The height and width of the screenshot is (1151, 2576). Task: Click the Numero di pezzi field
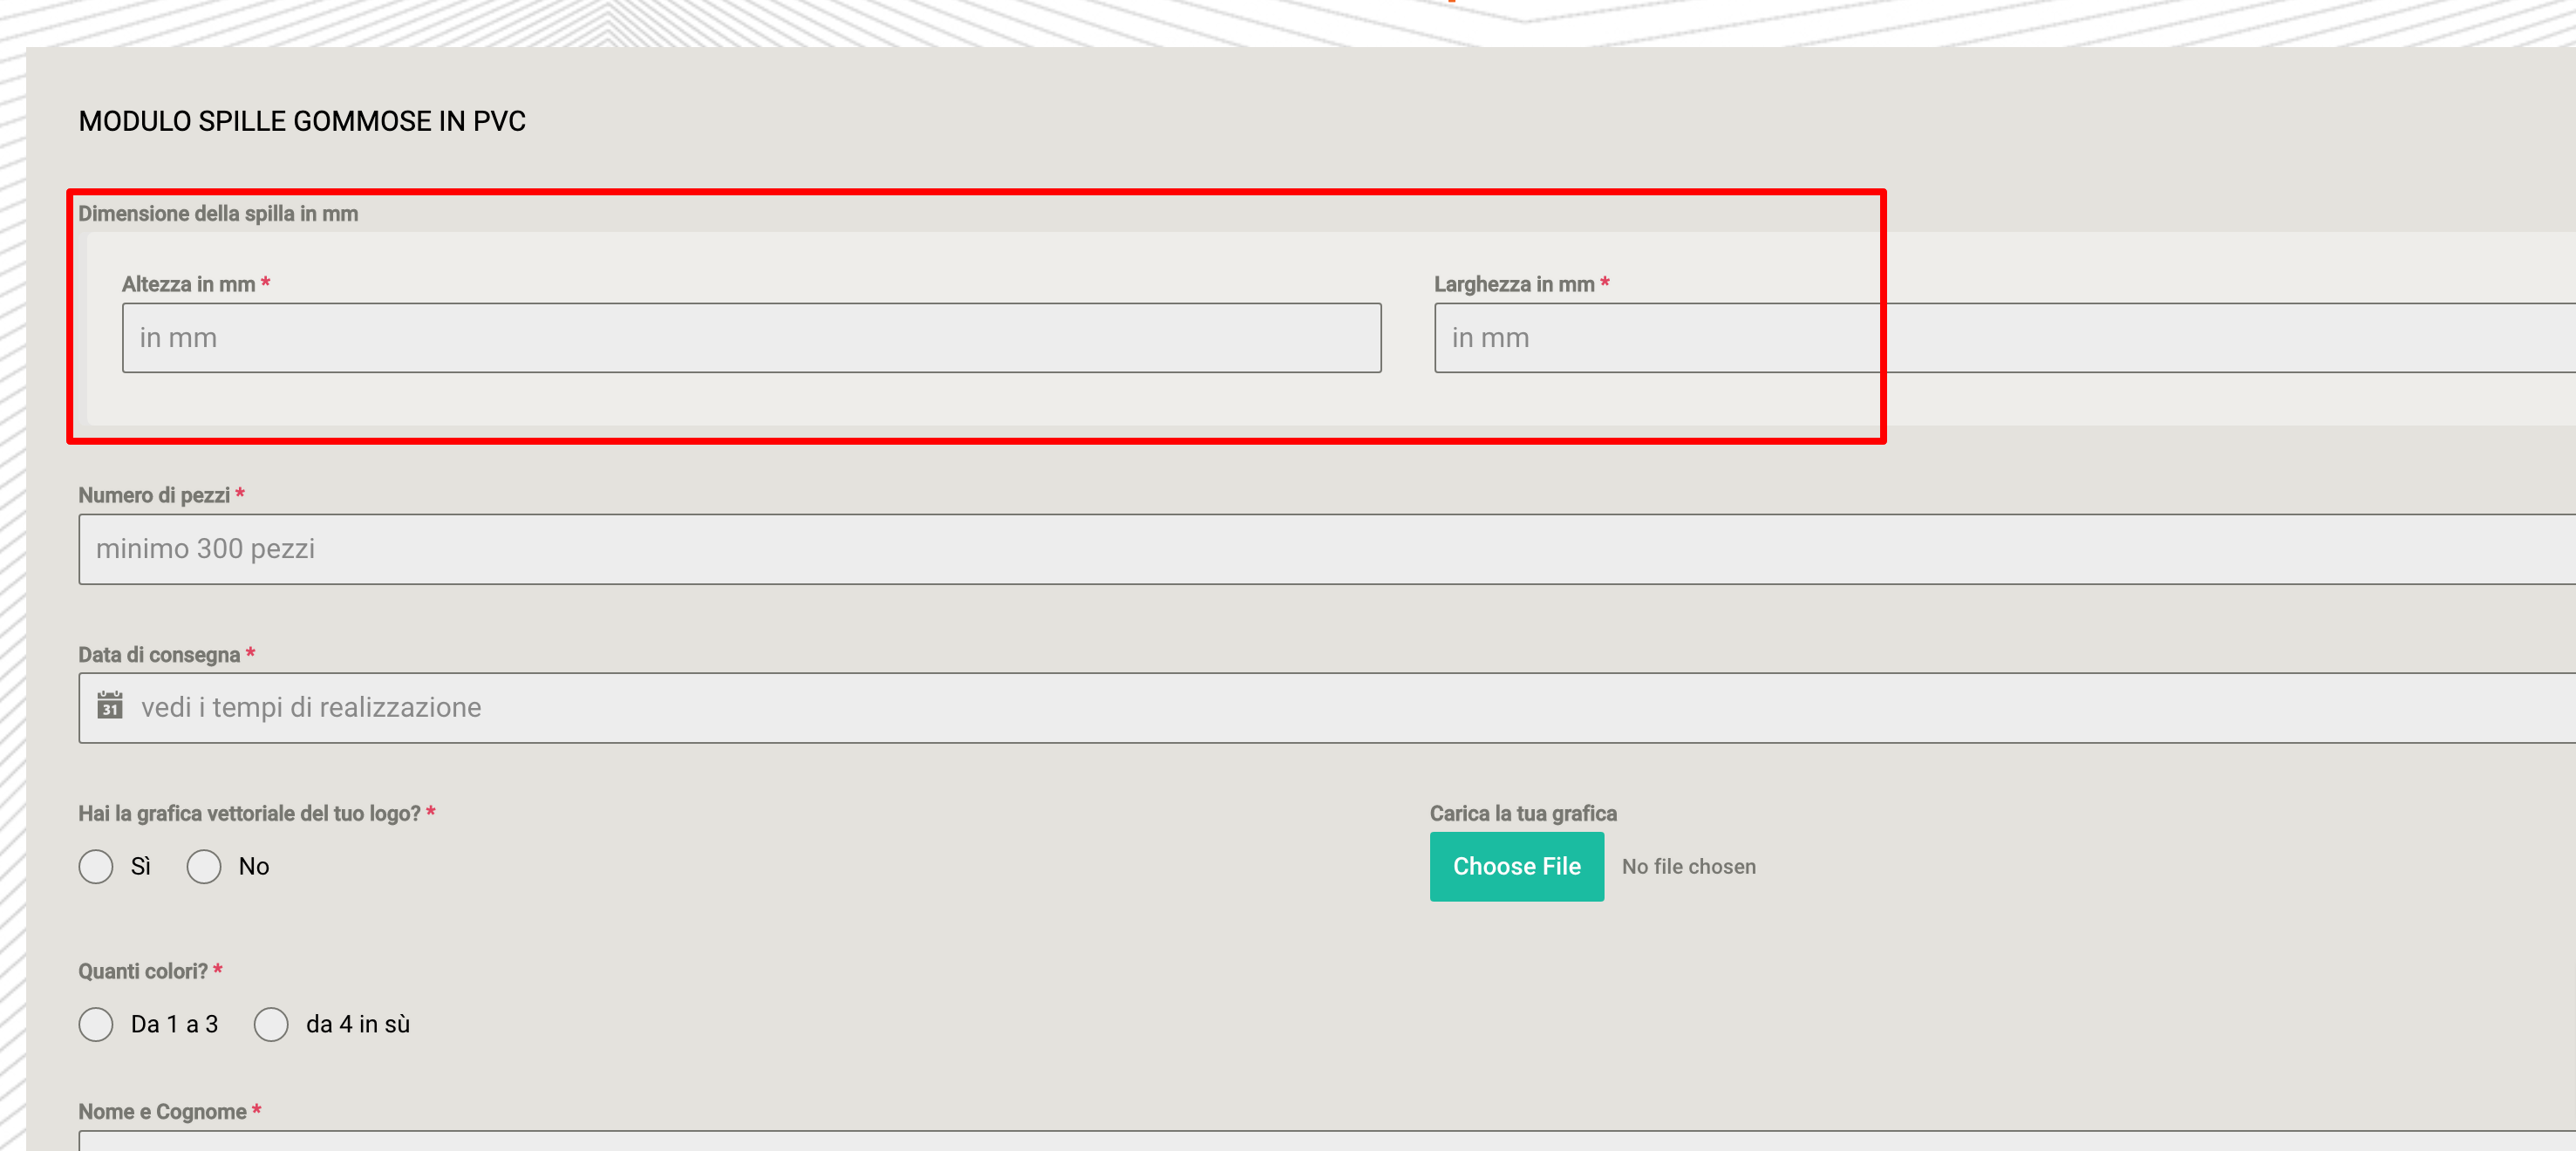(x=1327, y=549)
